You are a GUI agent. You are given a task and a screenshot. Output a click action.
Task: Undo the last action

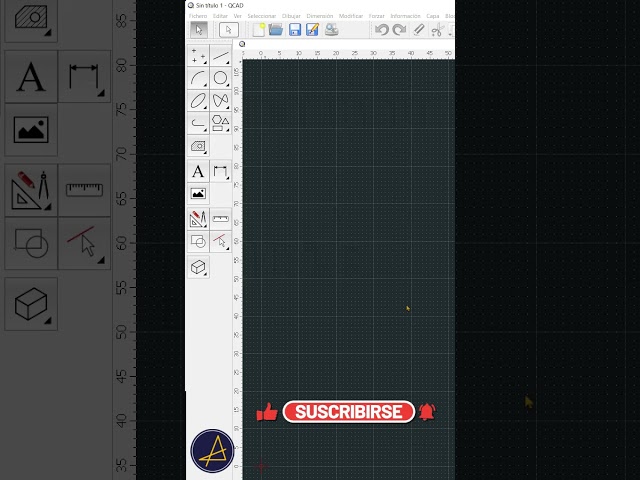(382, 30)
